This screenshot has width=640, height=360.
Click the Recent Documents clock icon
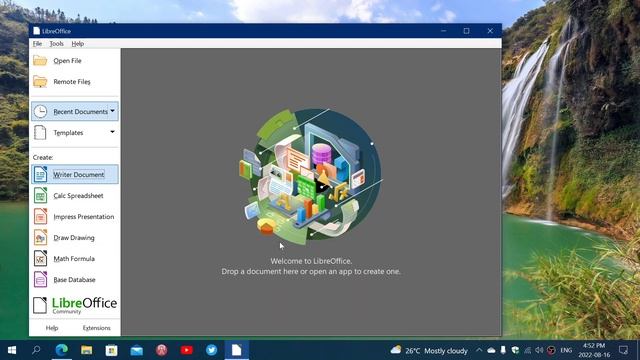tap(40, 111)
